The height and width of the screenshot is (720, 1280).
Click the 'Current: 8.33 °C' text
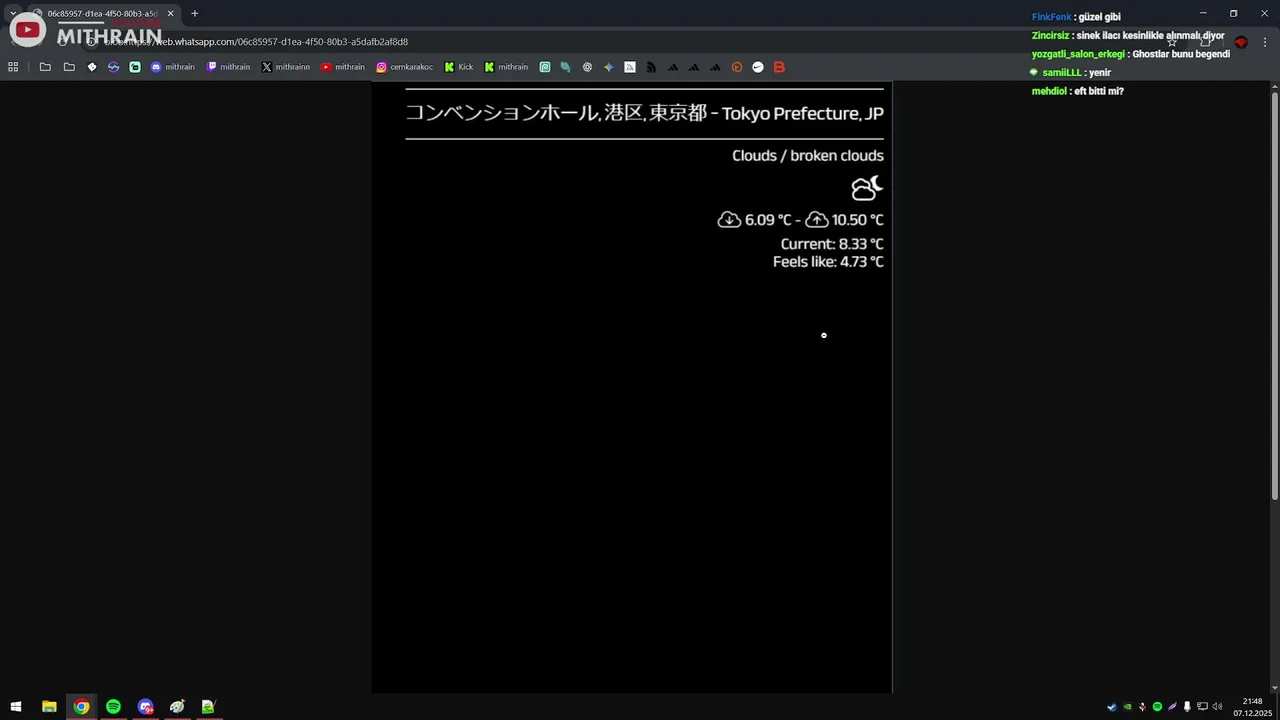tap(832, 244)
